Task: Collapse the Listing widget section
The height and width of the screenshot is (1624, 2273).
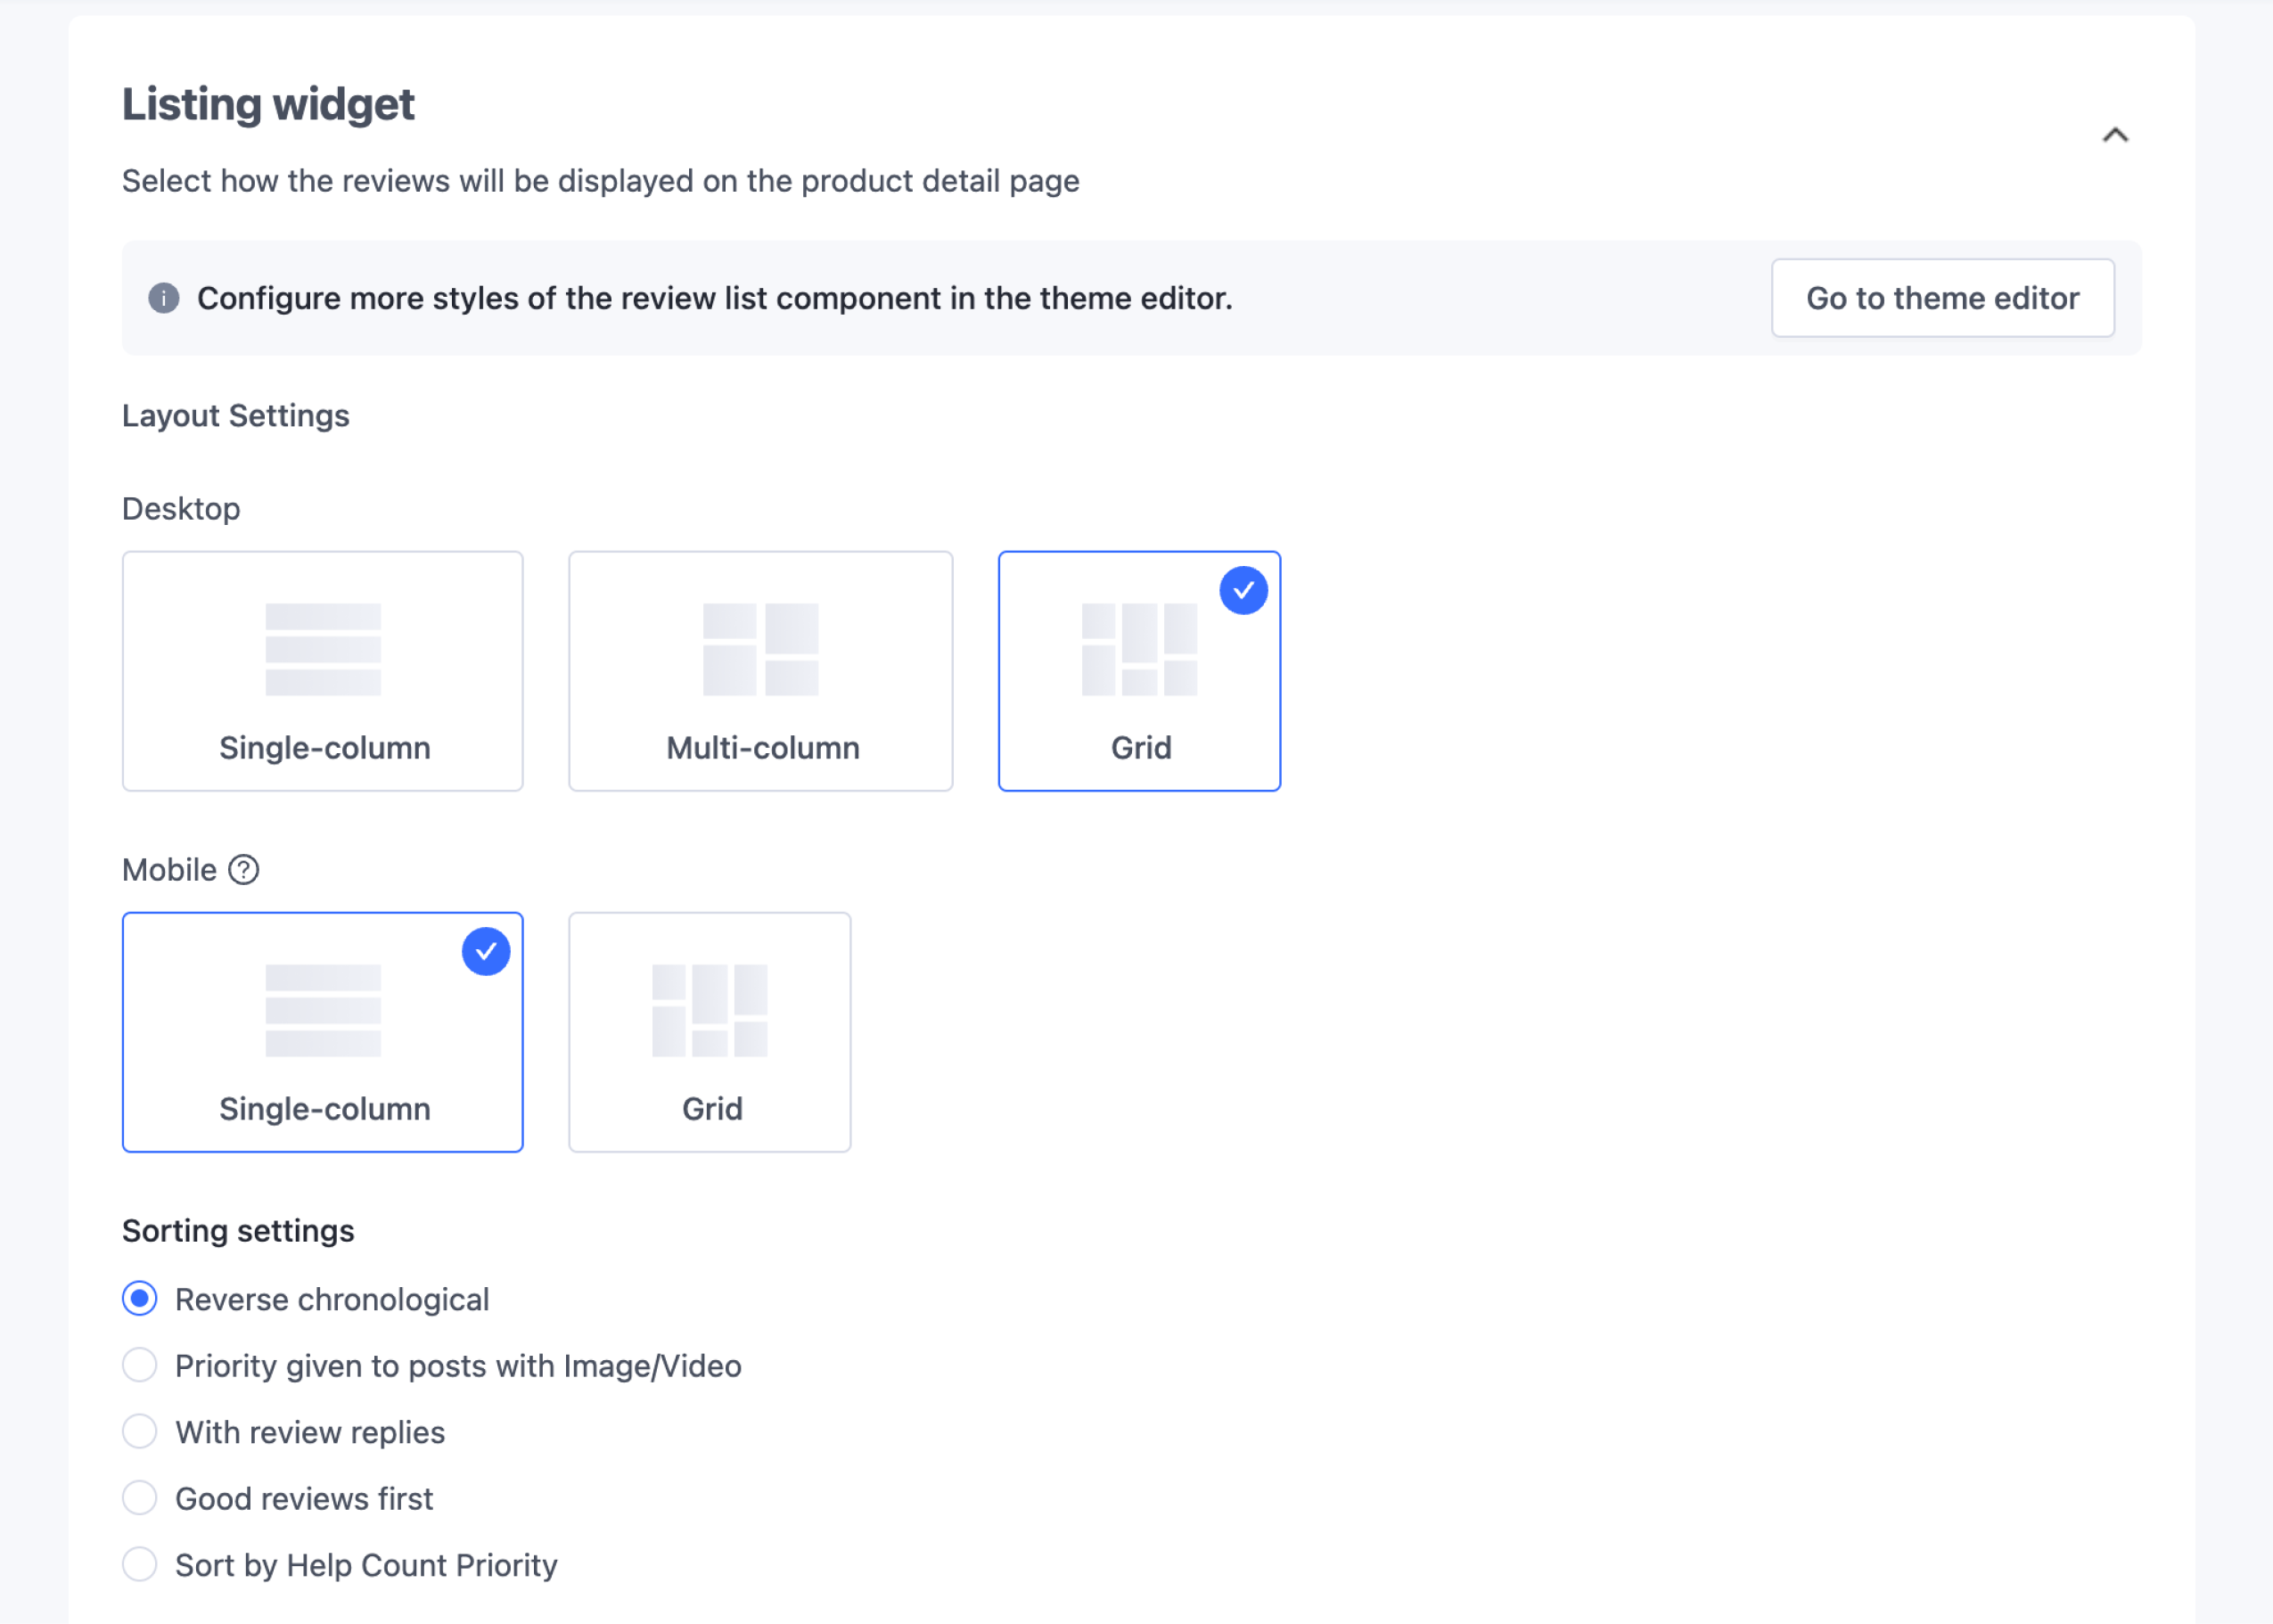Action: 2115,135
